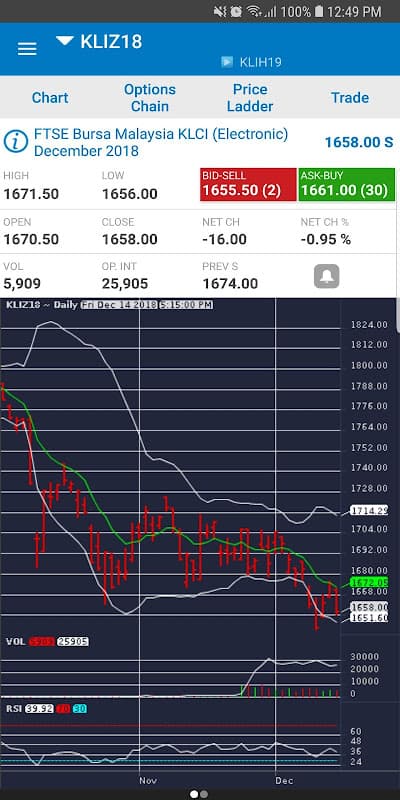Tap the NET CH value -16.00
Image resolution: width=400 pixels, height=800 pixels.
coord(224,239)
